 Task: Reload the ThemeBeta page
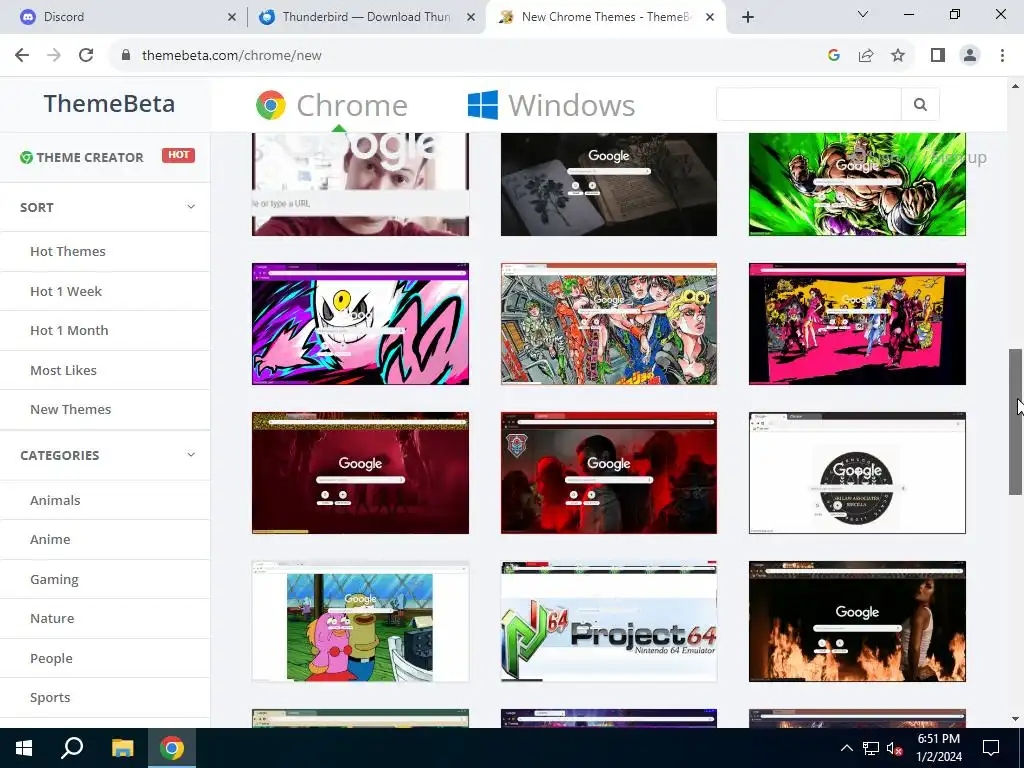tap(86, 56)
